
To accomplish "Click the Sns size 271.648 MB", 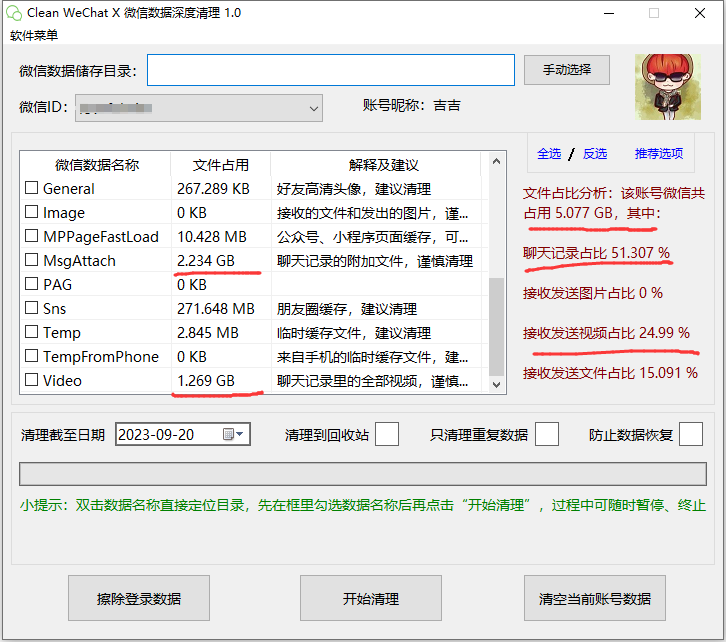I will (x=216, y=309).
